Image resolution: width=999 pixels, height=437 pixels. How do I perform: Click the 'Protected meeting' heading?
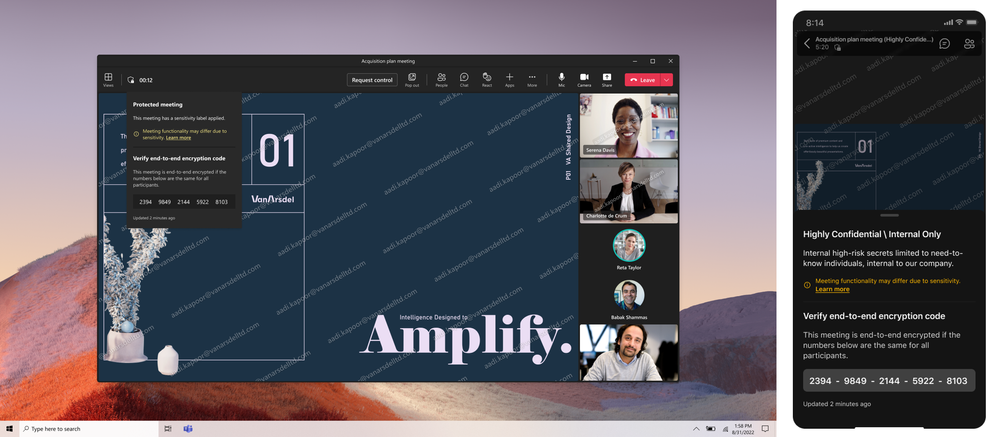157,104
